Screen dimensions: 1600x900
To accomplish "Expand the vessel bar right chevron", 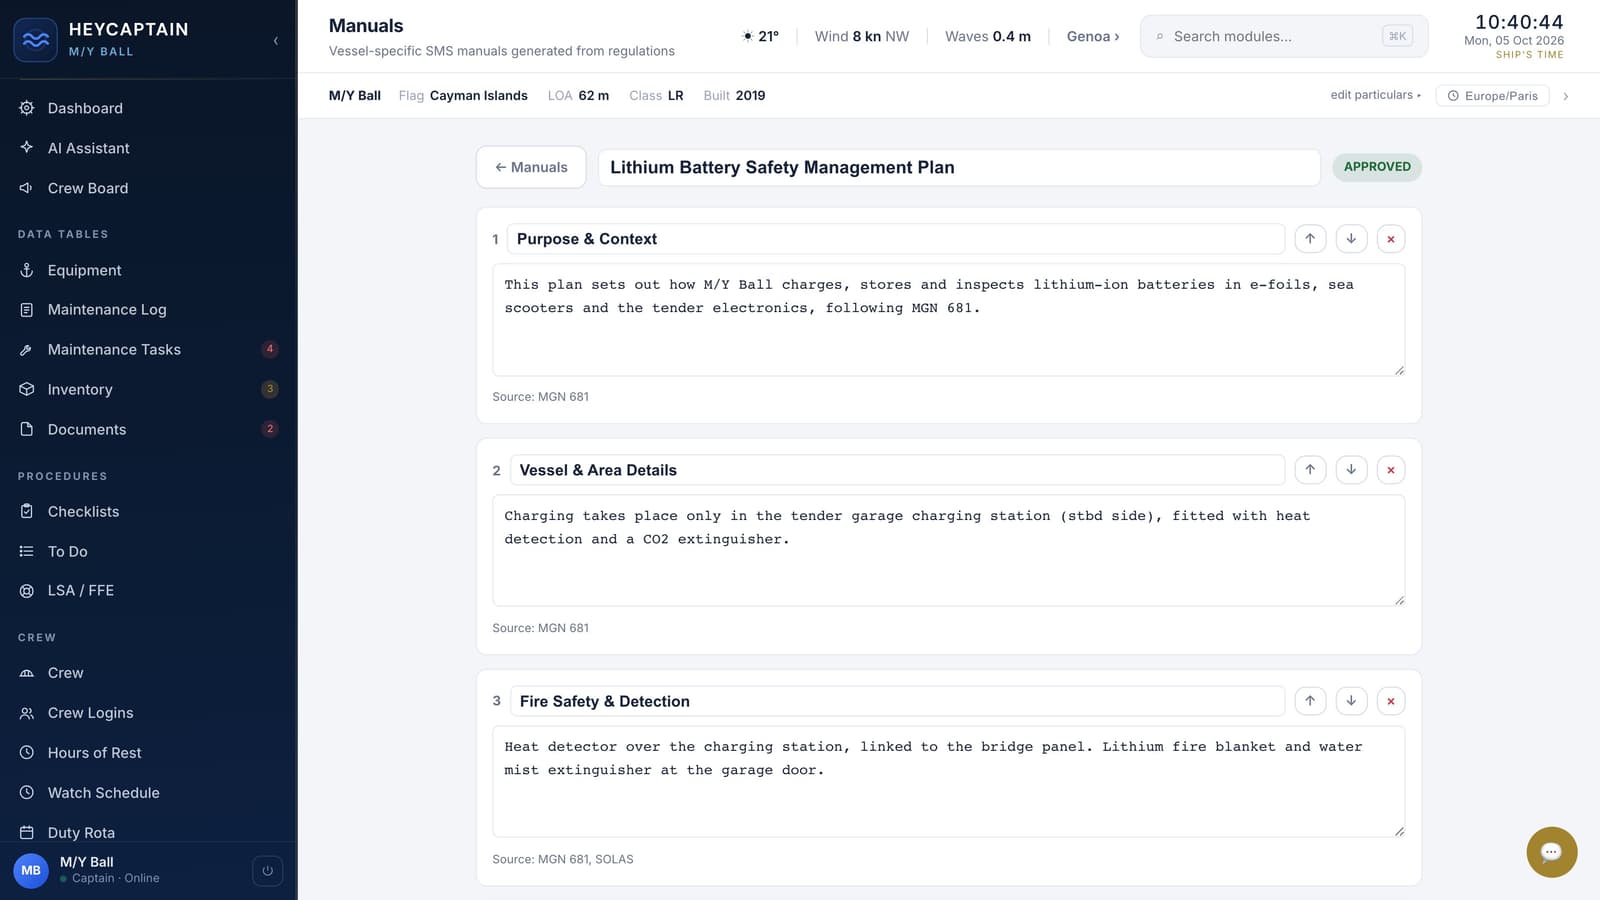I will coord(1566,96).
